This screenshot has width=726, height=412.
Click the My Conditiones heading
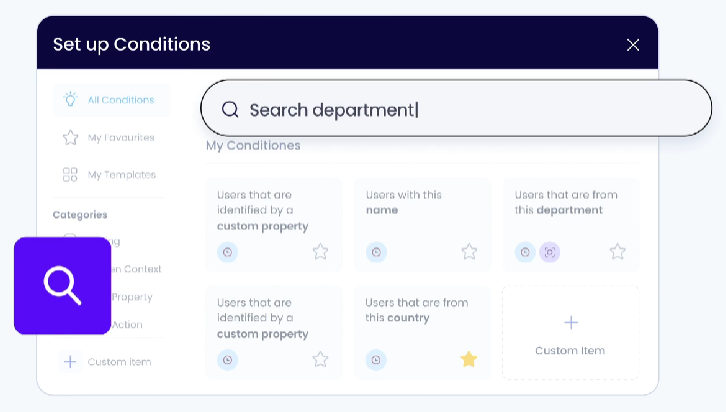click(253, 145)
